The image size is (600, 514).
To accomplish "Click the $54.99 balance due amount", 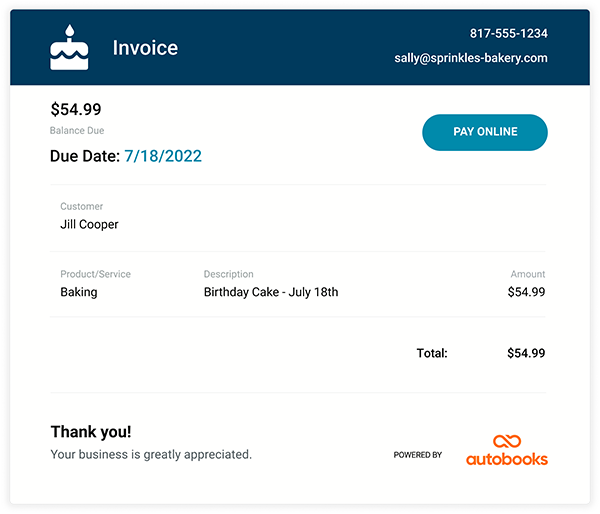I will pos(76,110).
